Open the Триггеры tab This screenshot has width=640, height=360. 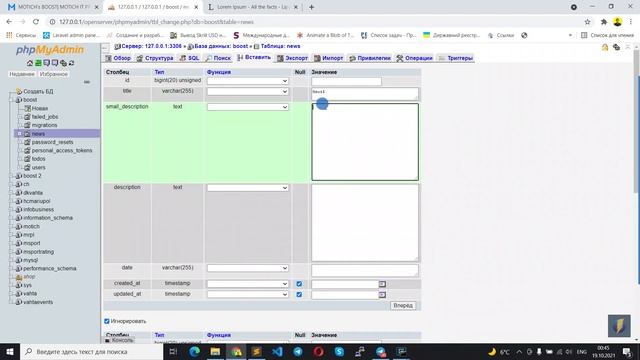[456, 58]
